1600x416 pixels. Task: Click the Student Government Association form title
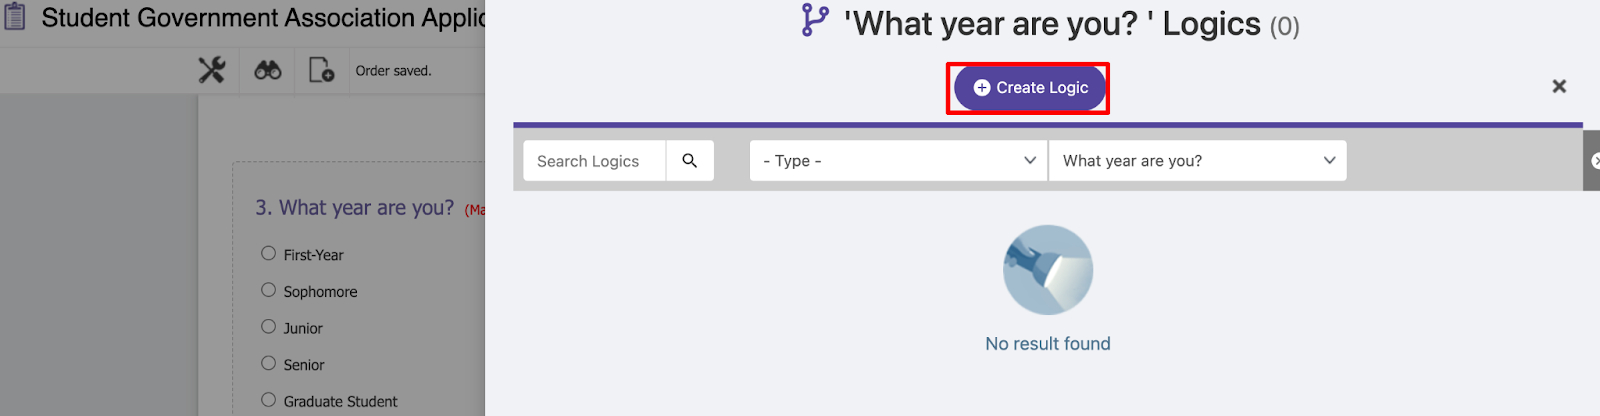click(263, 17)
